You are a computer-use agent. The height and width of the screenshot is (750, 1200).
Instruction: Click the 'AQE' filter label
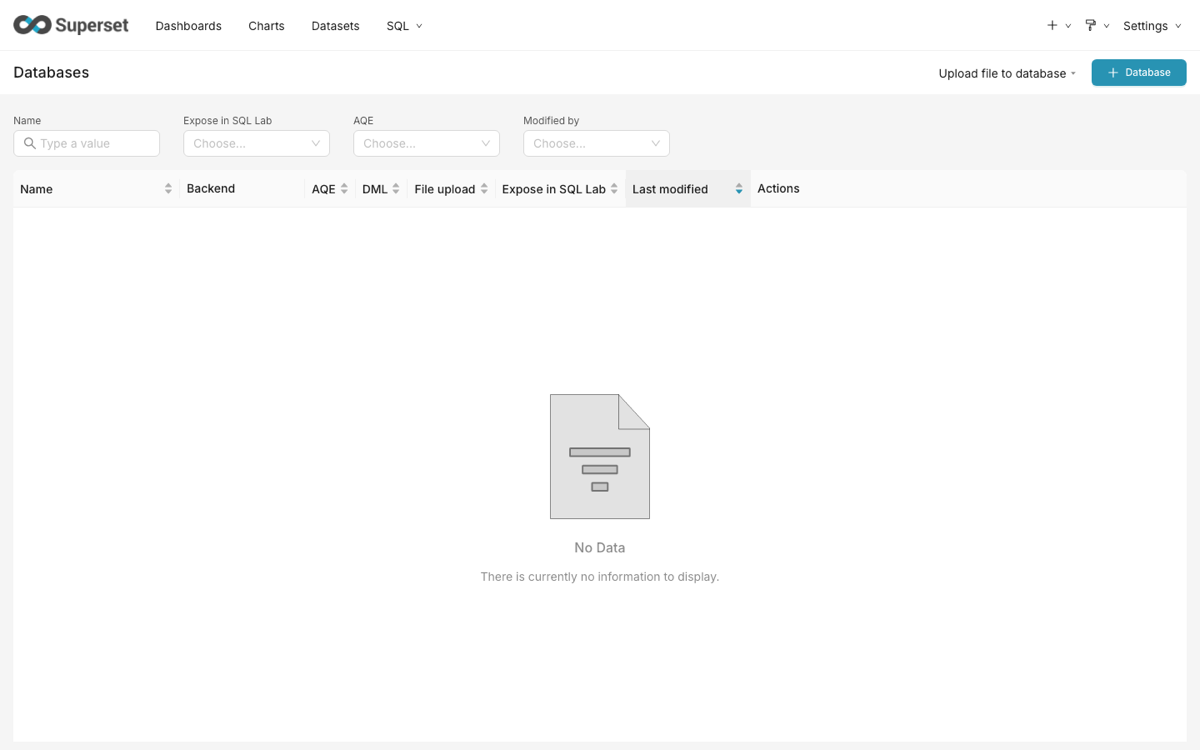363,120
